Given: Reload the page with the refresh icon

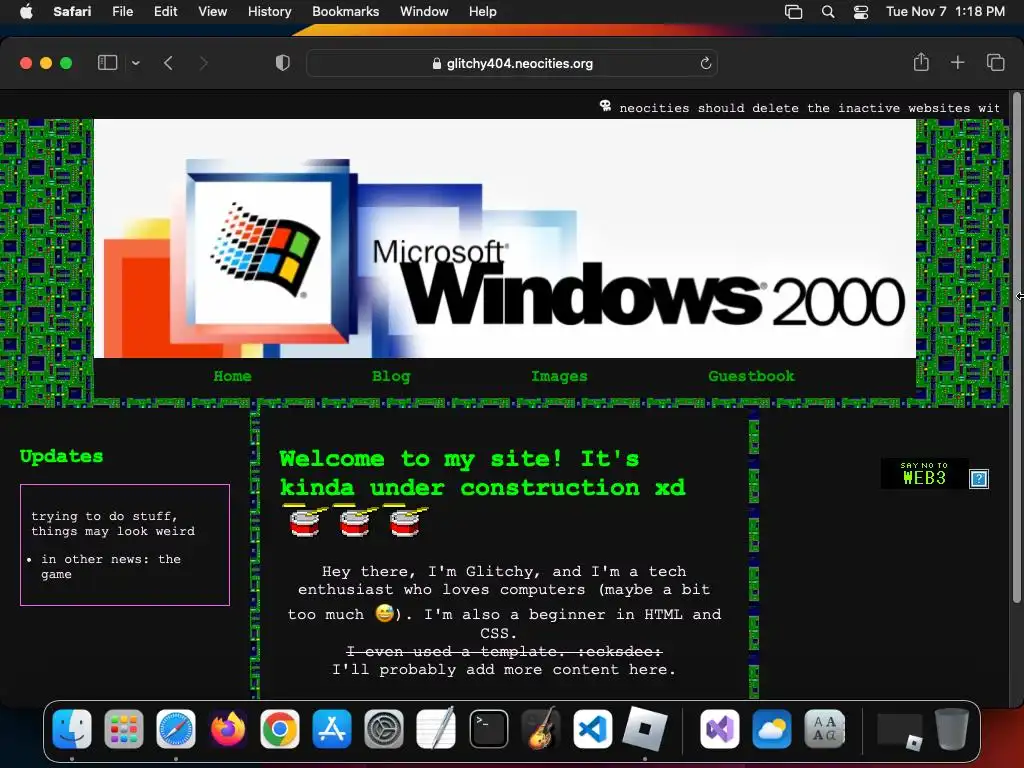Looking at the screenshot, I should point(705,63).
